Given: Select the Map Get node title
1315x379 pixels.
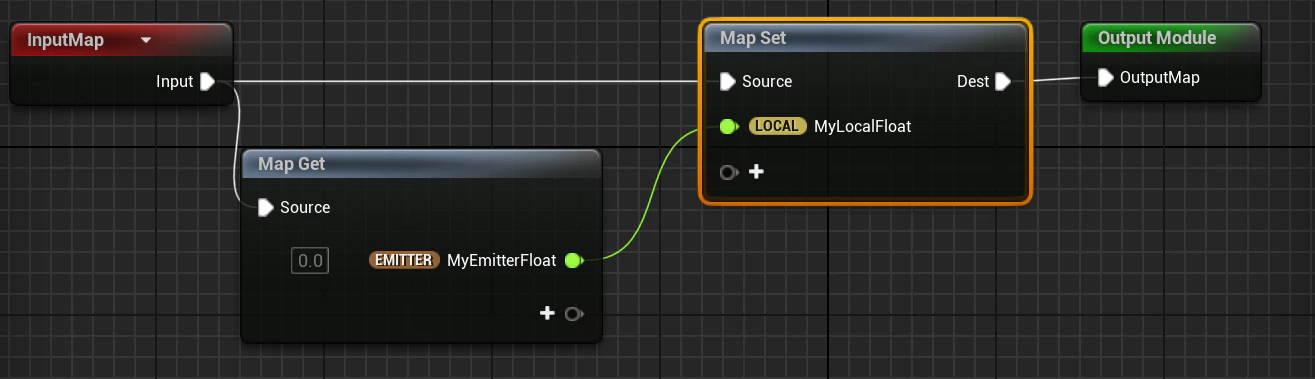Looking at the screenshot, I should (x=292, y=163).
